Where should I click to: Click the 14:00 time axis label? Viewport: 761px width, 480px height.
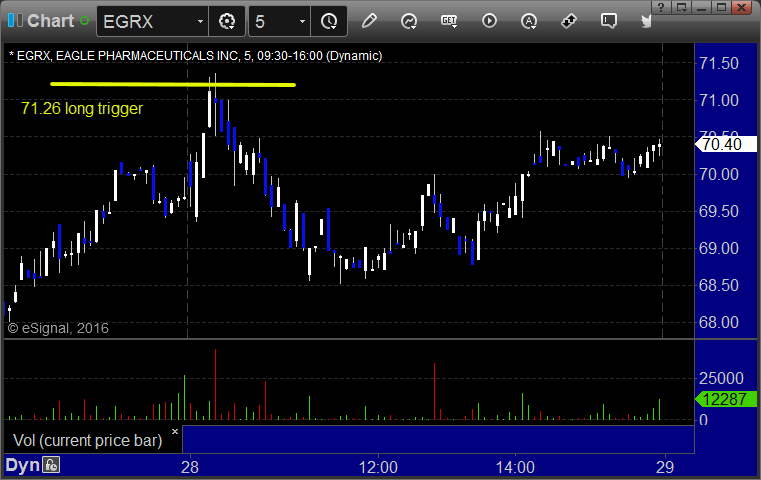[x=515, y=467]
